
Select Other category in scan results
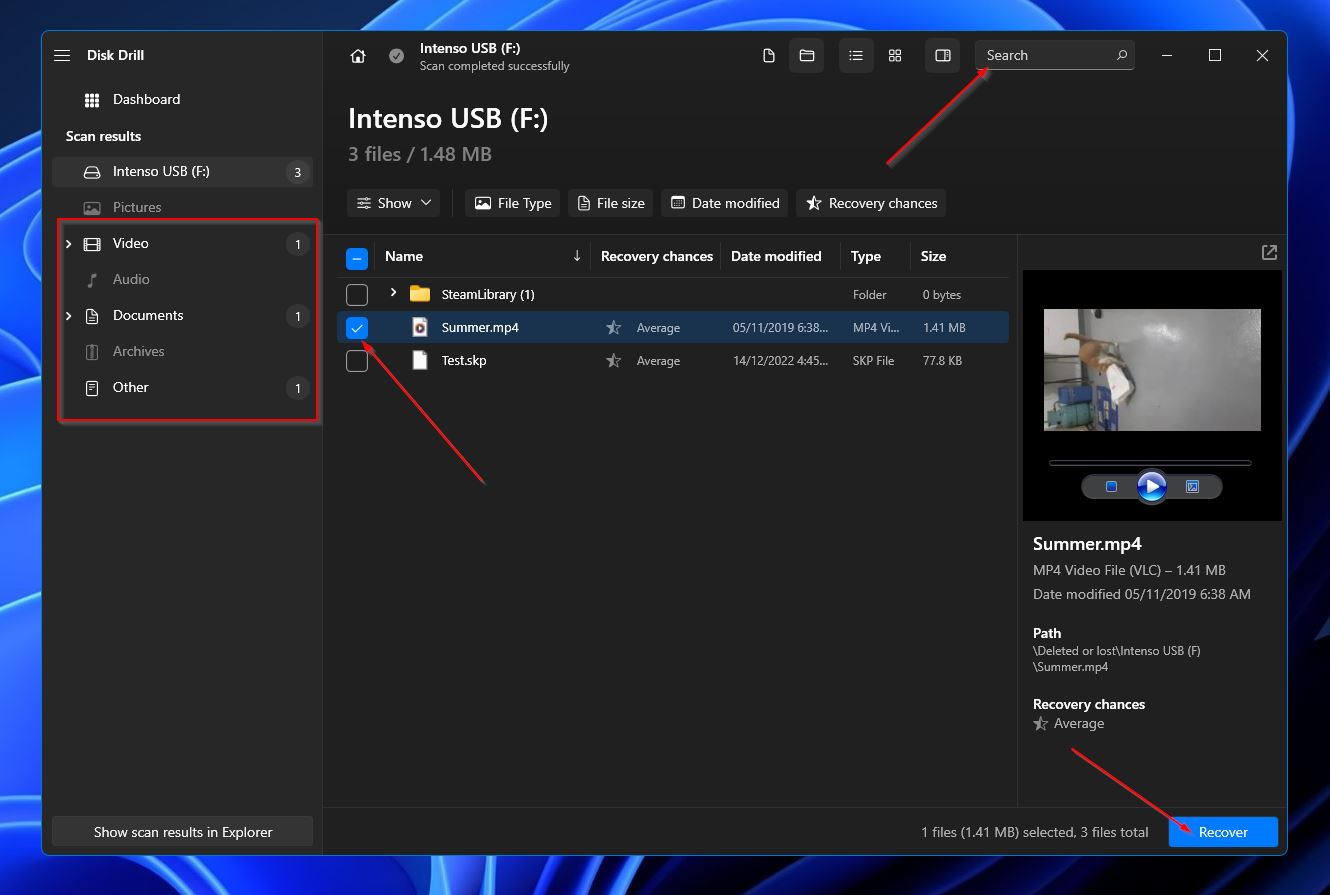130,388
